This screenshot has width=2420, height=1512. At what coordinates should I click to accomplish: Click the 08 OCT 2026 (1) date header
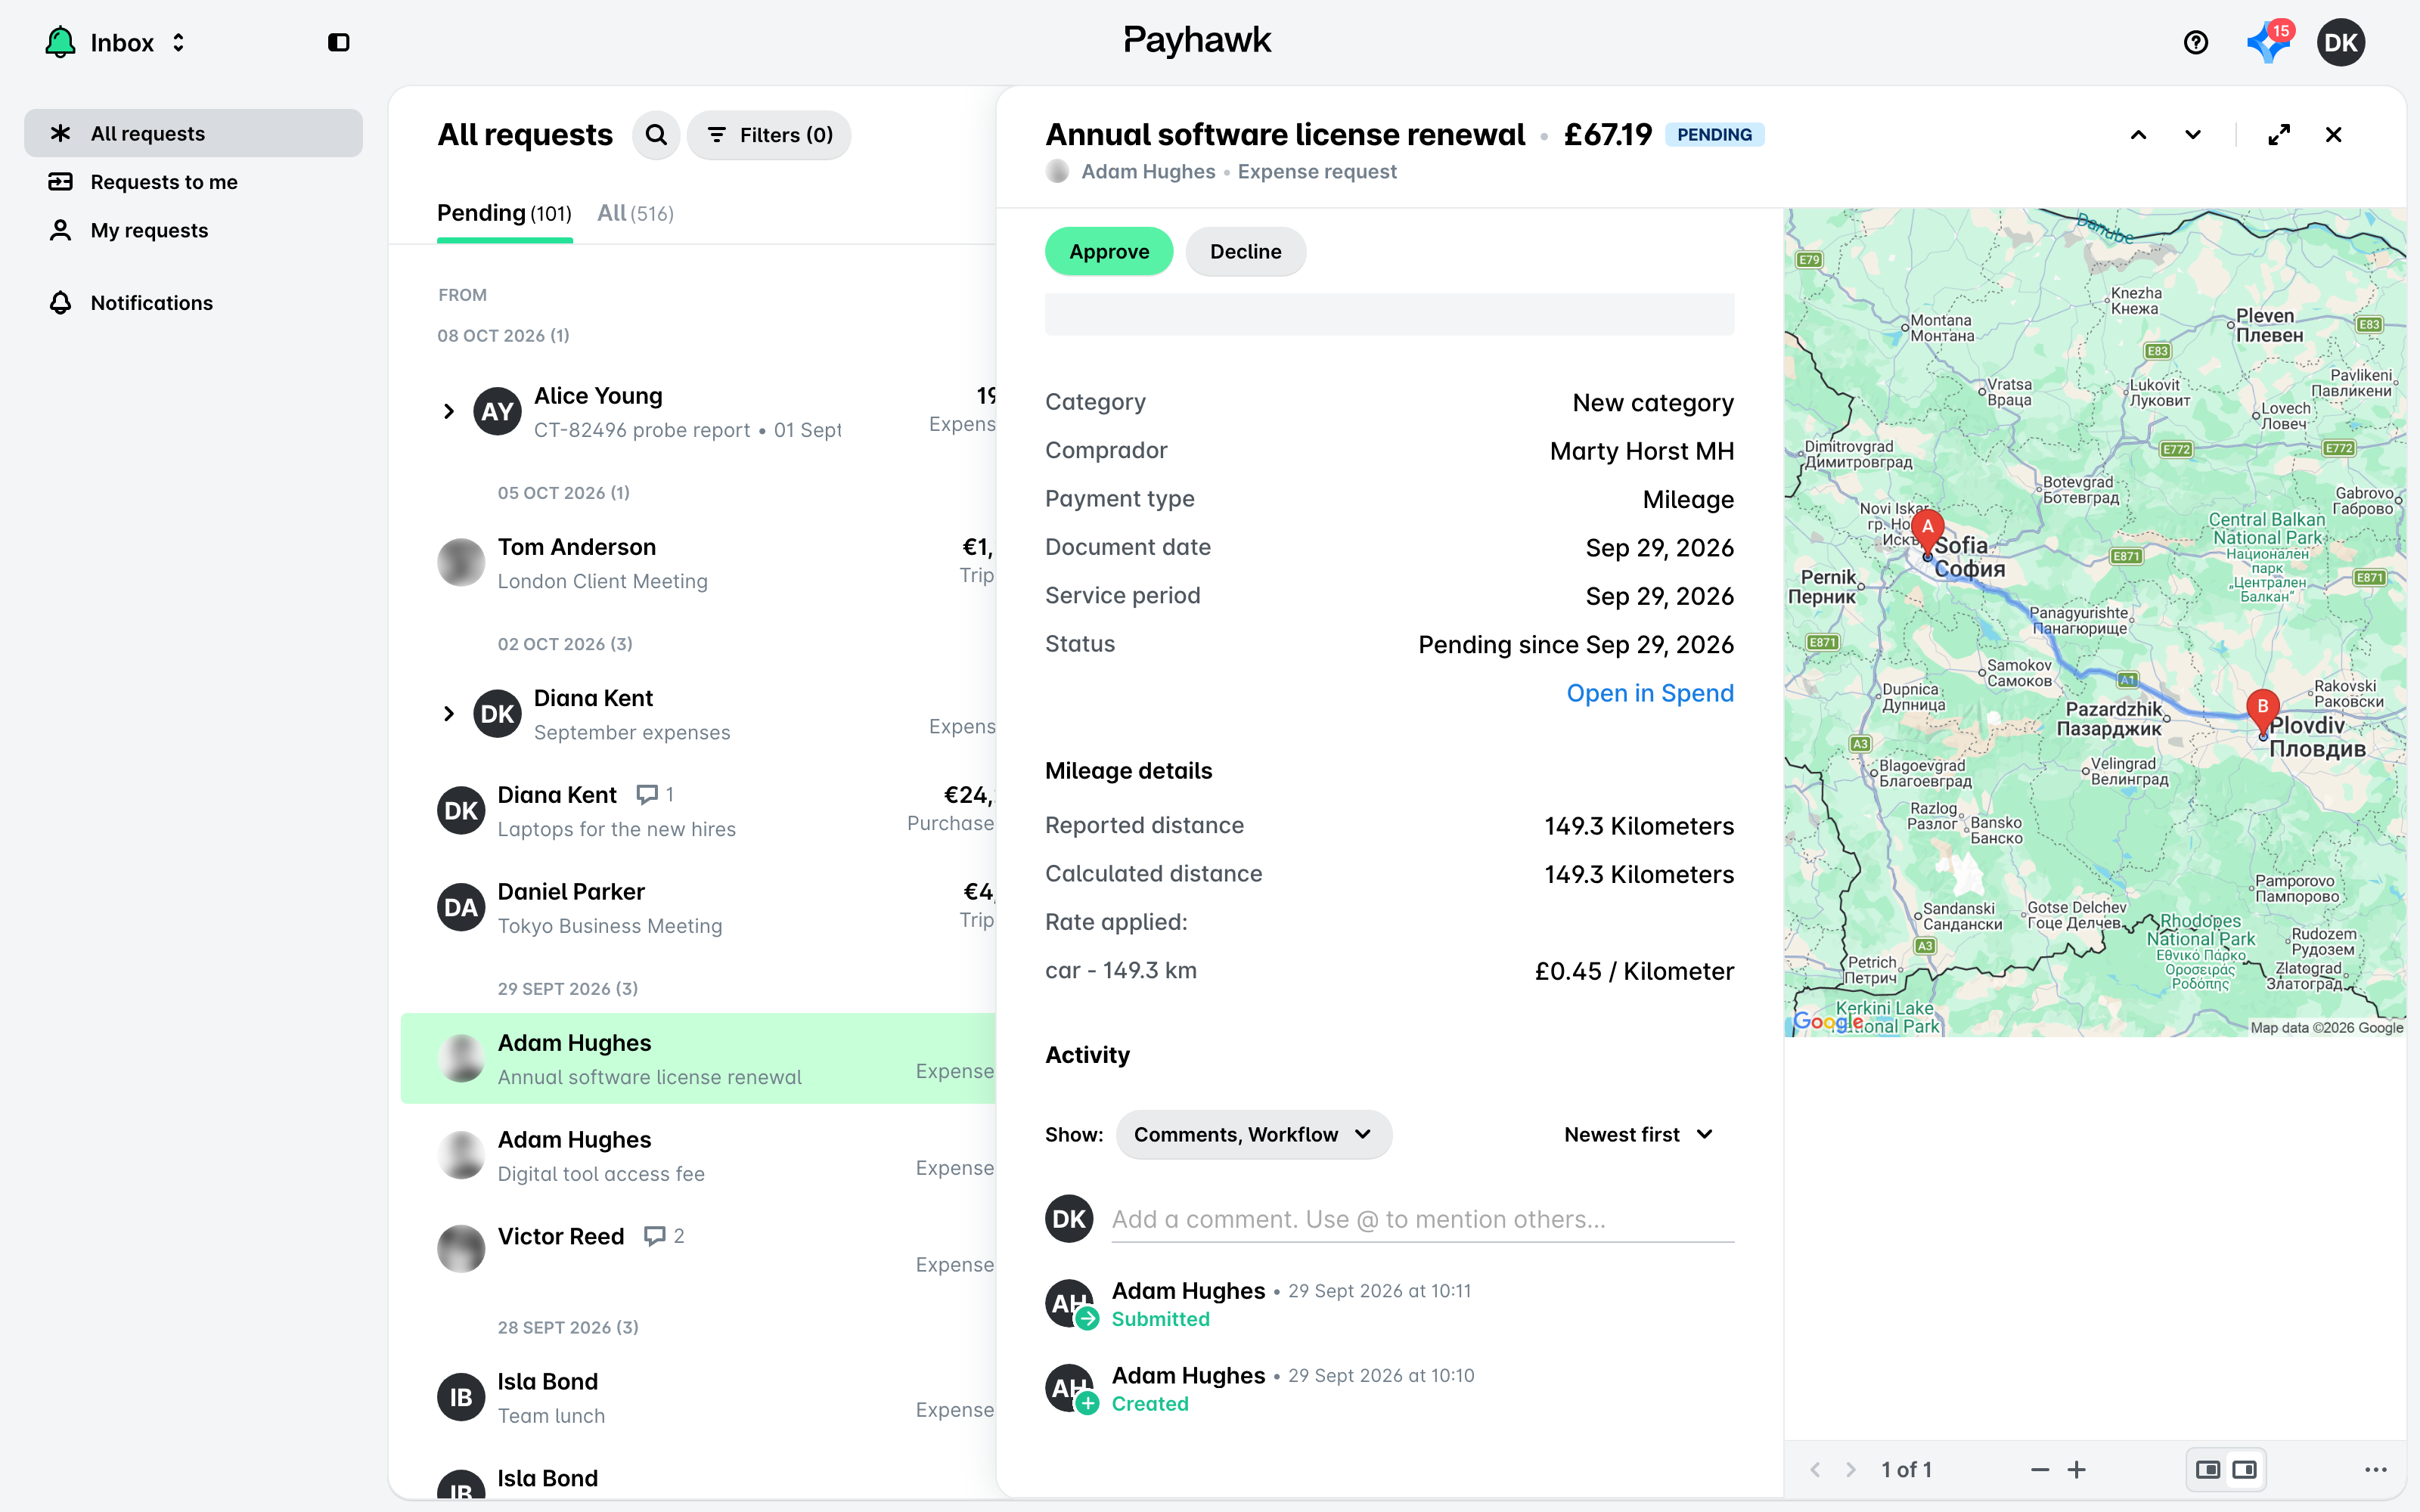[x=503, y=336]
